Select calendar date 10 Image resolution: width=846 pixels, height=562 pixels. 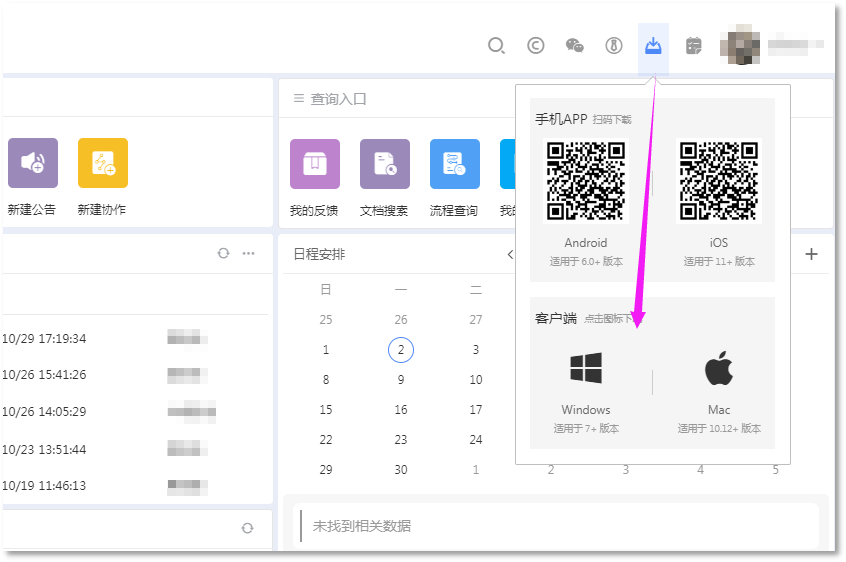(476, 380)
